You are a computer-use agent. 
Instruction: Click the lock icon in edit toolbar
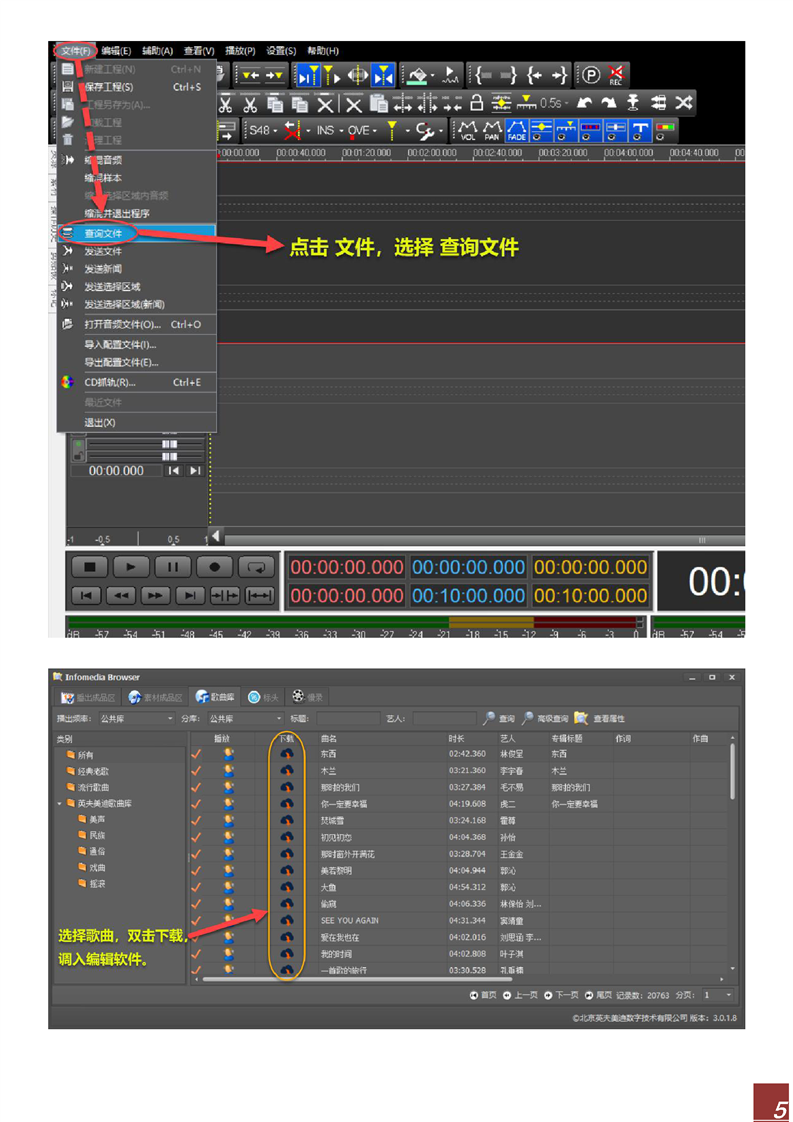[477, 103]
